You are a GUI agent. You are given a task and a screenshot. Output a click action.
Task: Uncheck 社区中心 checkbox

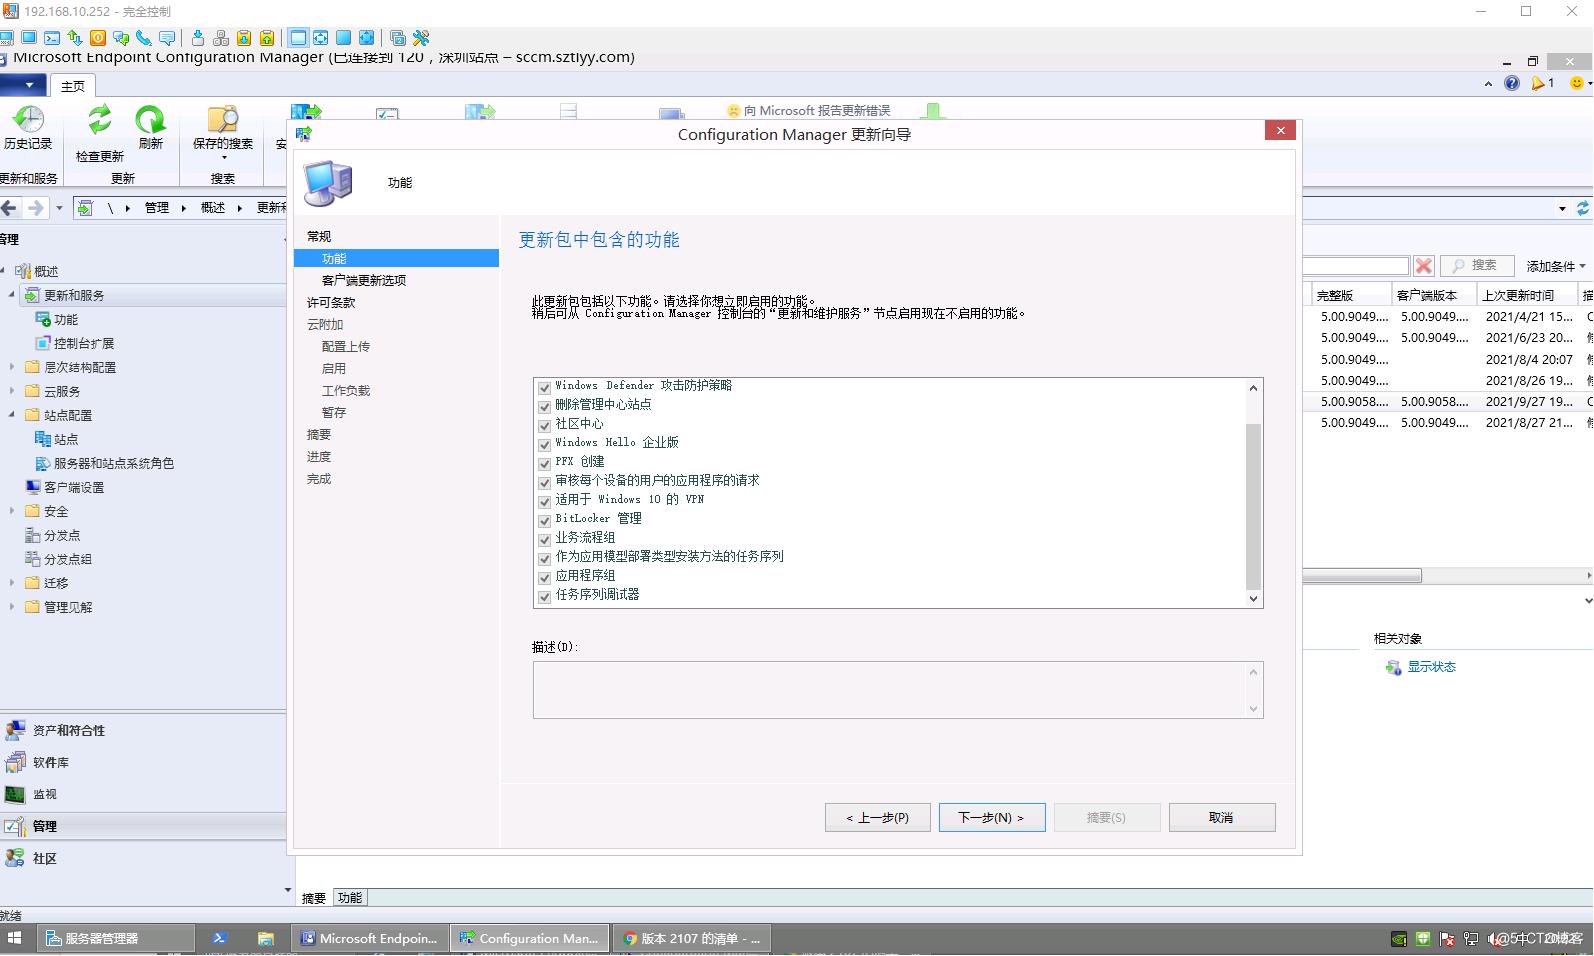pyautogui.click(x=545, y=425)
